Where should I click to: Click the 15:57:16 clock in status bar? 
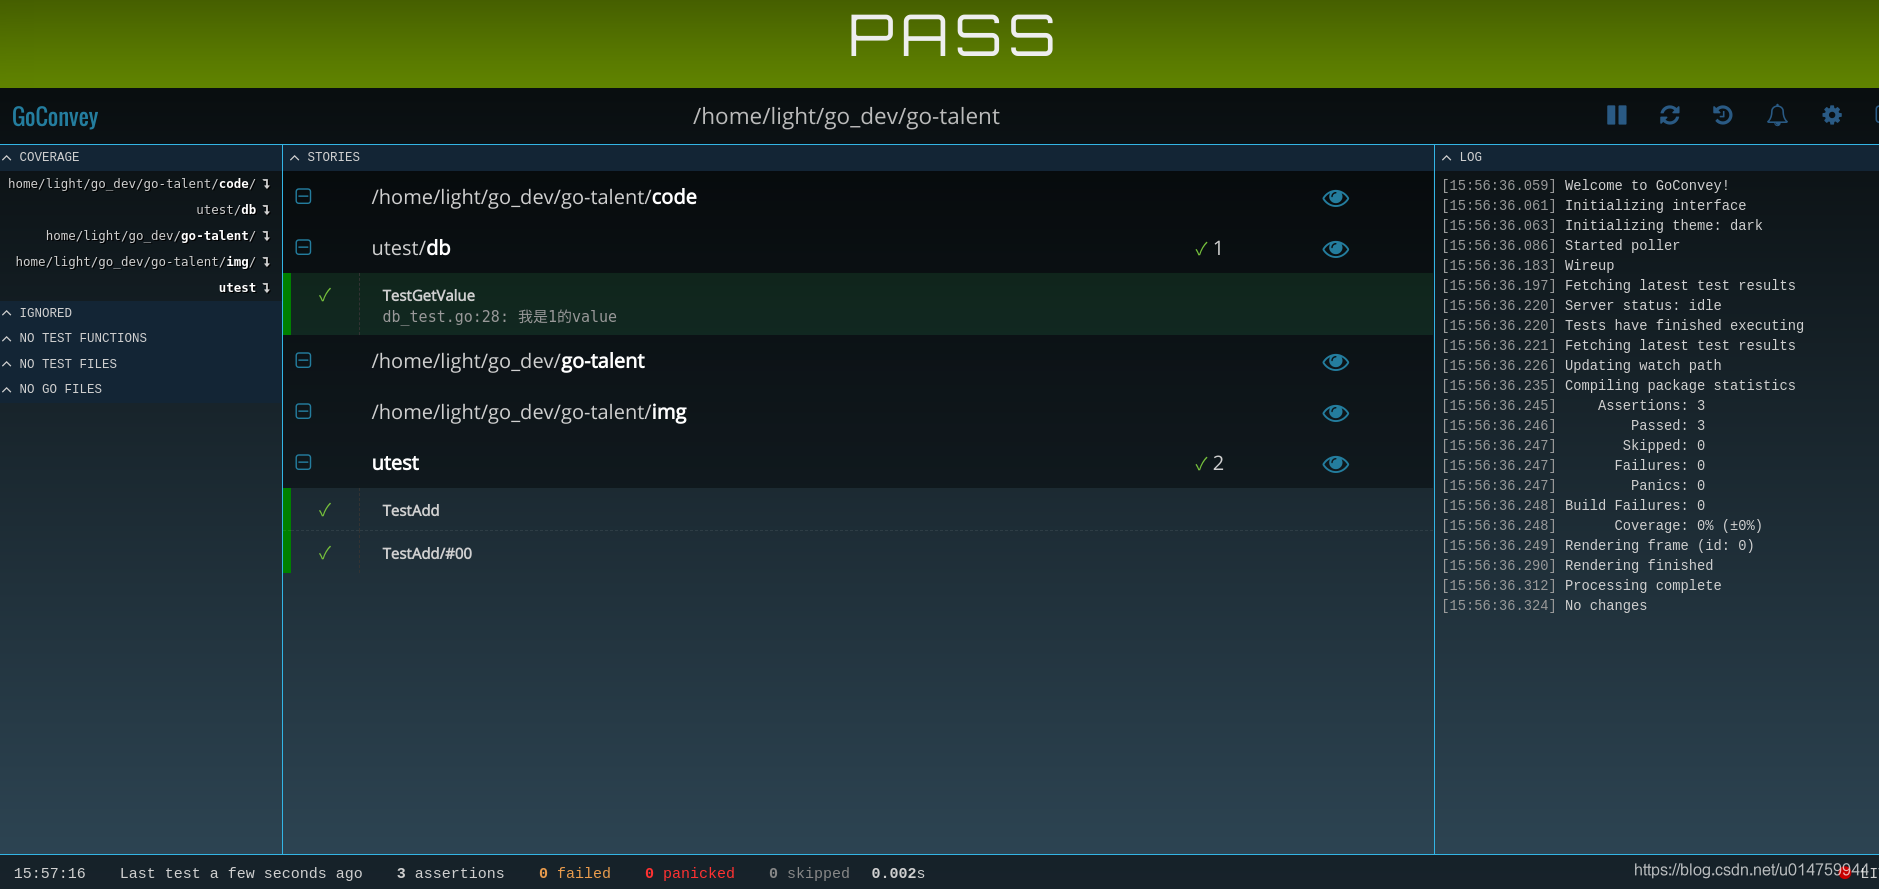tap(50, 873)
